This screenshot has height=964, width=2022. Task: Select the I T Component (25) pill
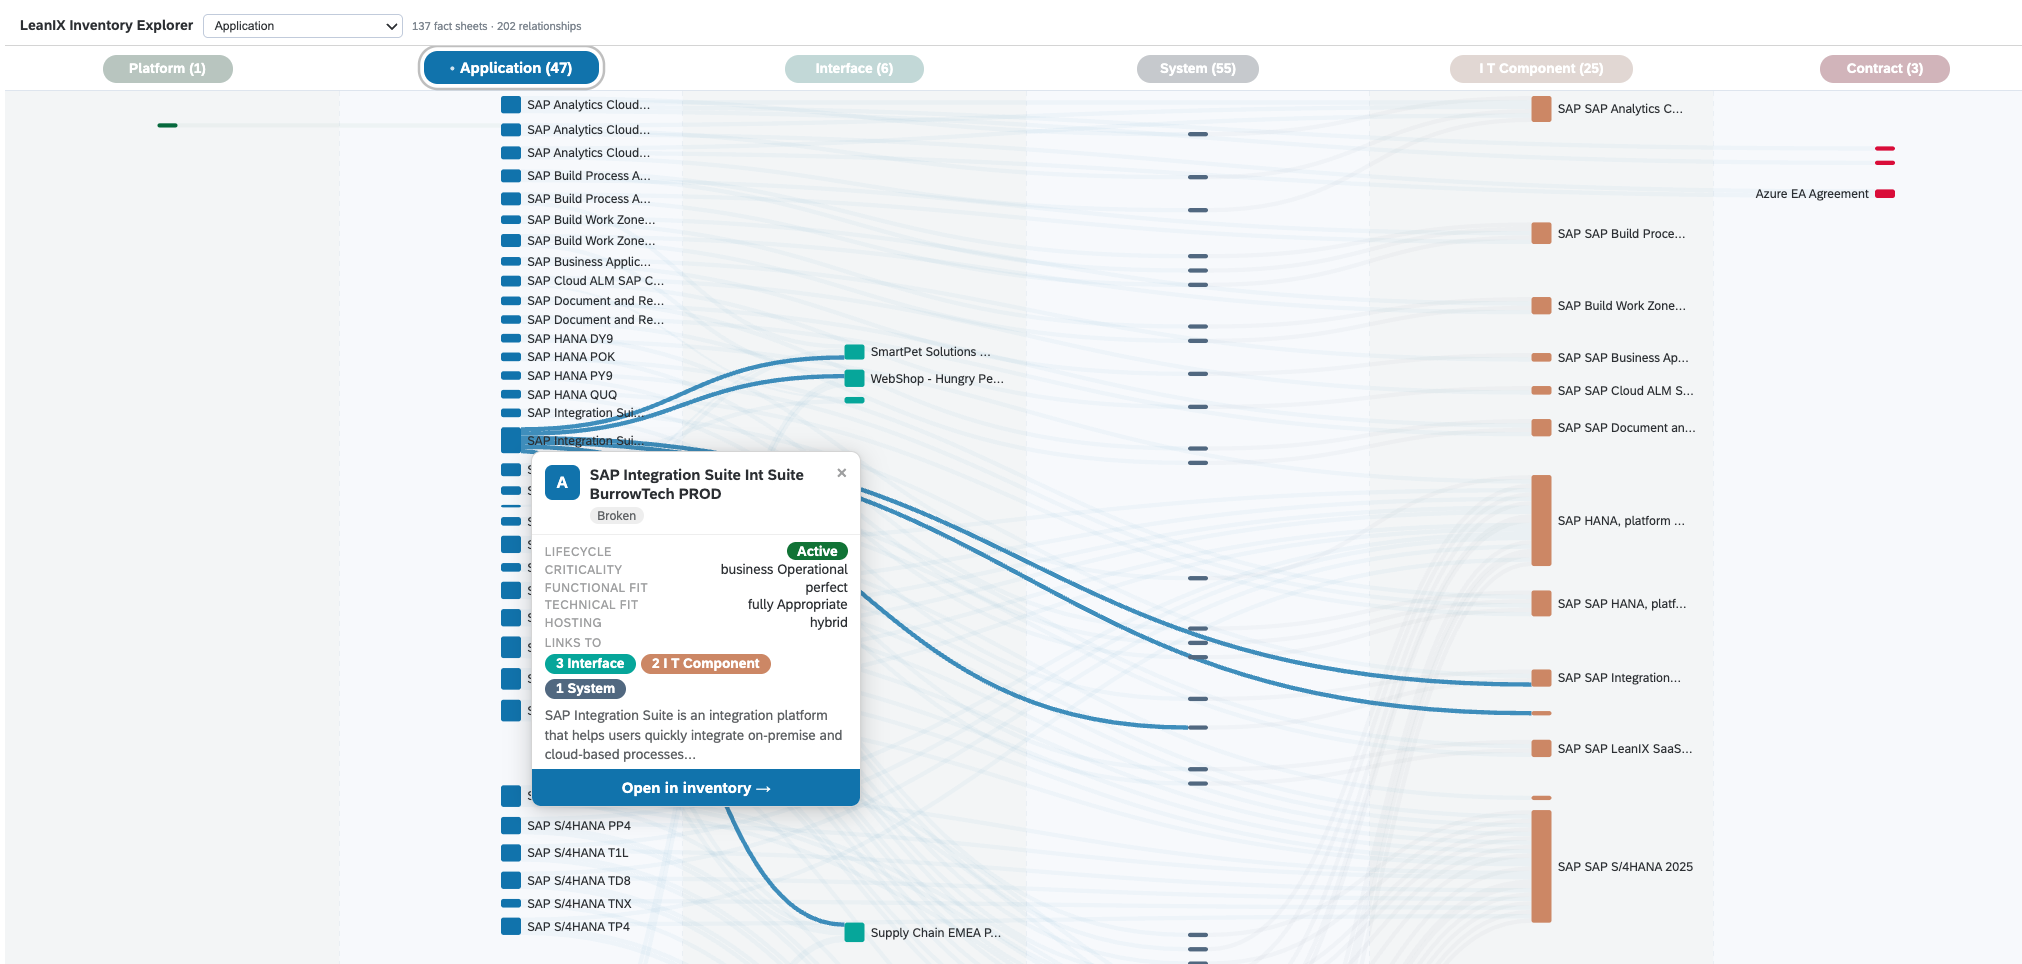coord(1541,68)
